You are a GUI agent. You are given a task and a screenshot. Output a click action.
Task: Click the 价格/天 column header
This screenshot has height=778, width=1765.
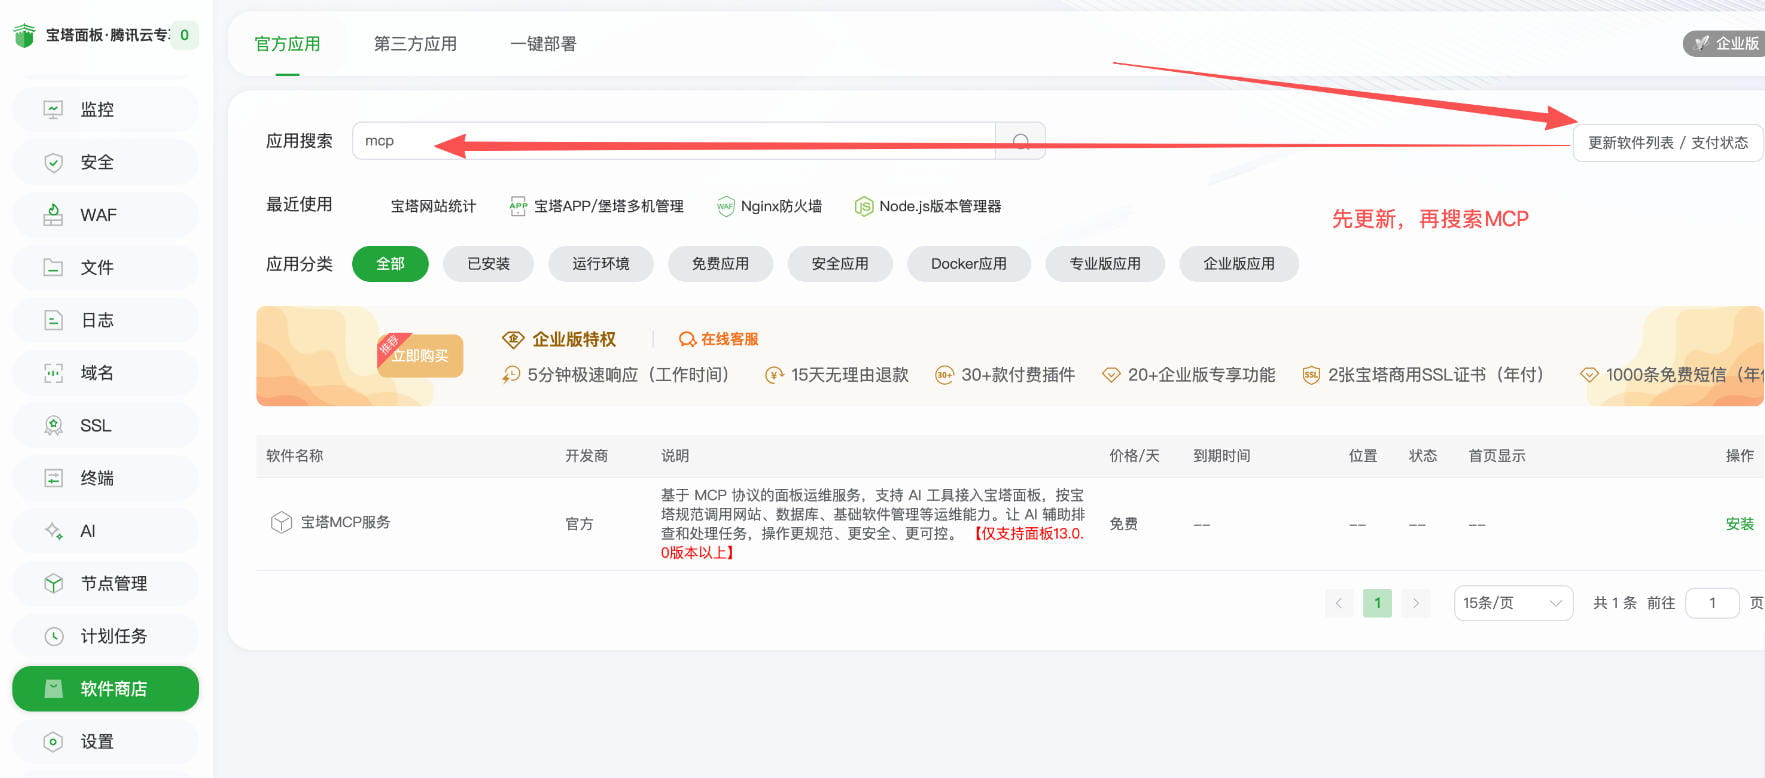[1134, 456]
